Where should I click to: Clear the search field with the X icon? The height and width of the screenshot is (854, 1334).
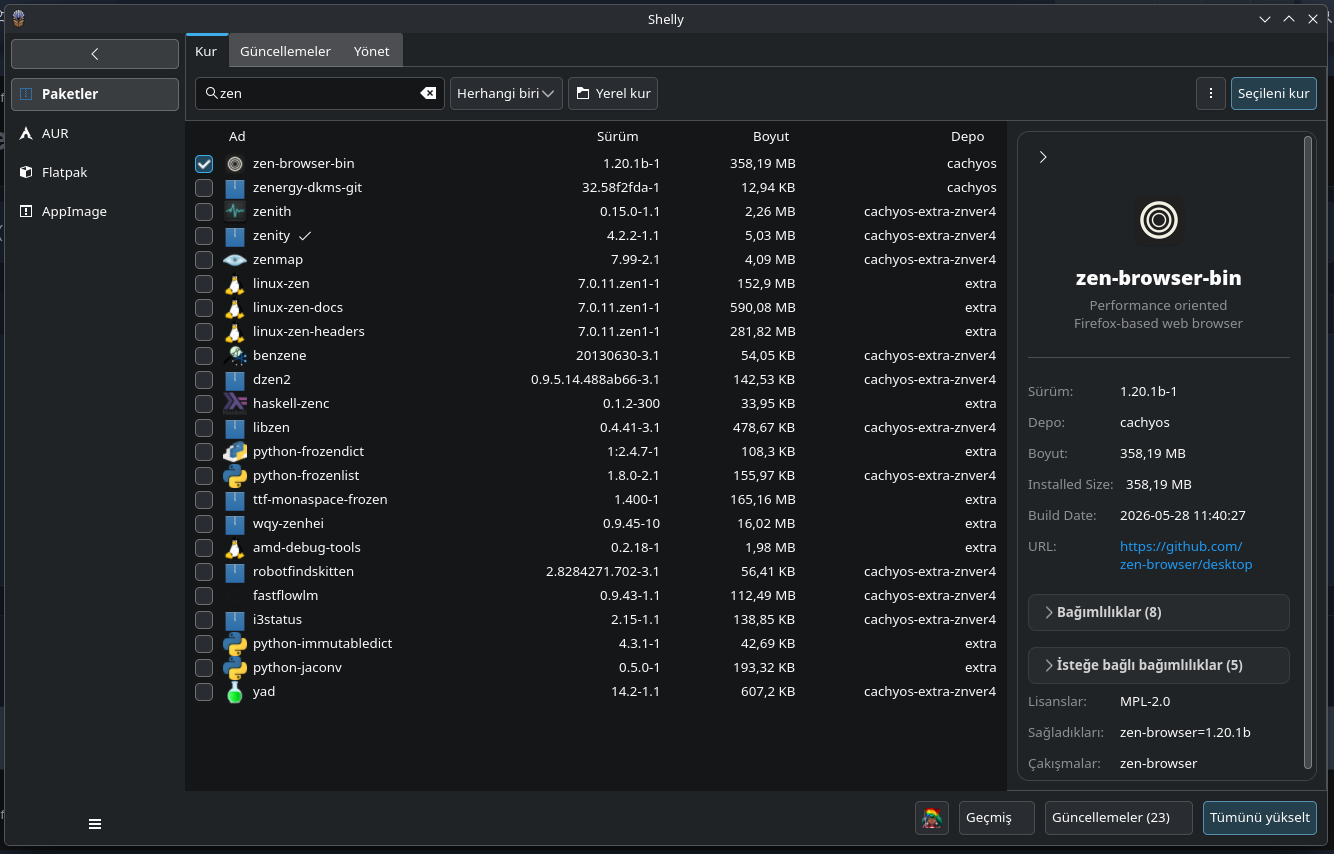pos(428,93)
